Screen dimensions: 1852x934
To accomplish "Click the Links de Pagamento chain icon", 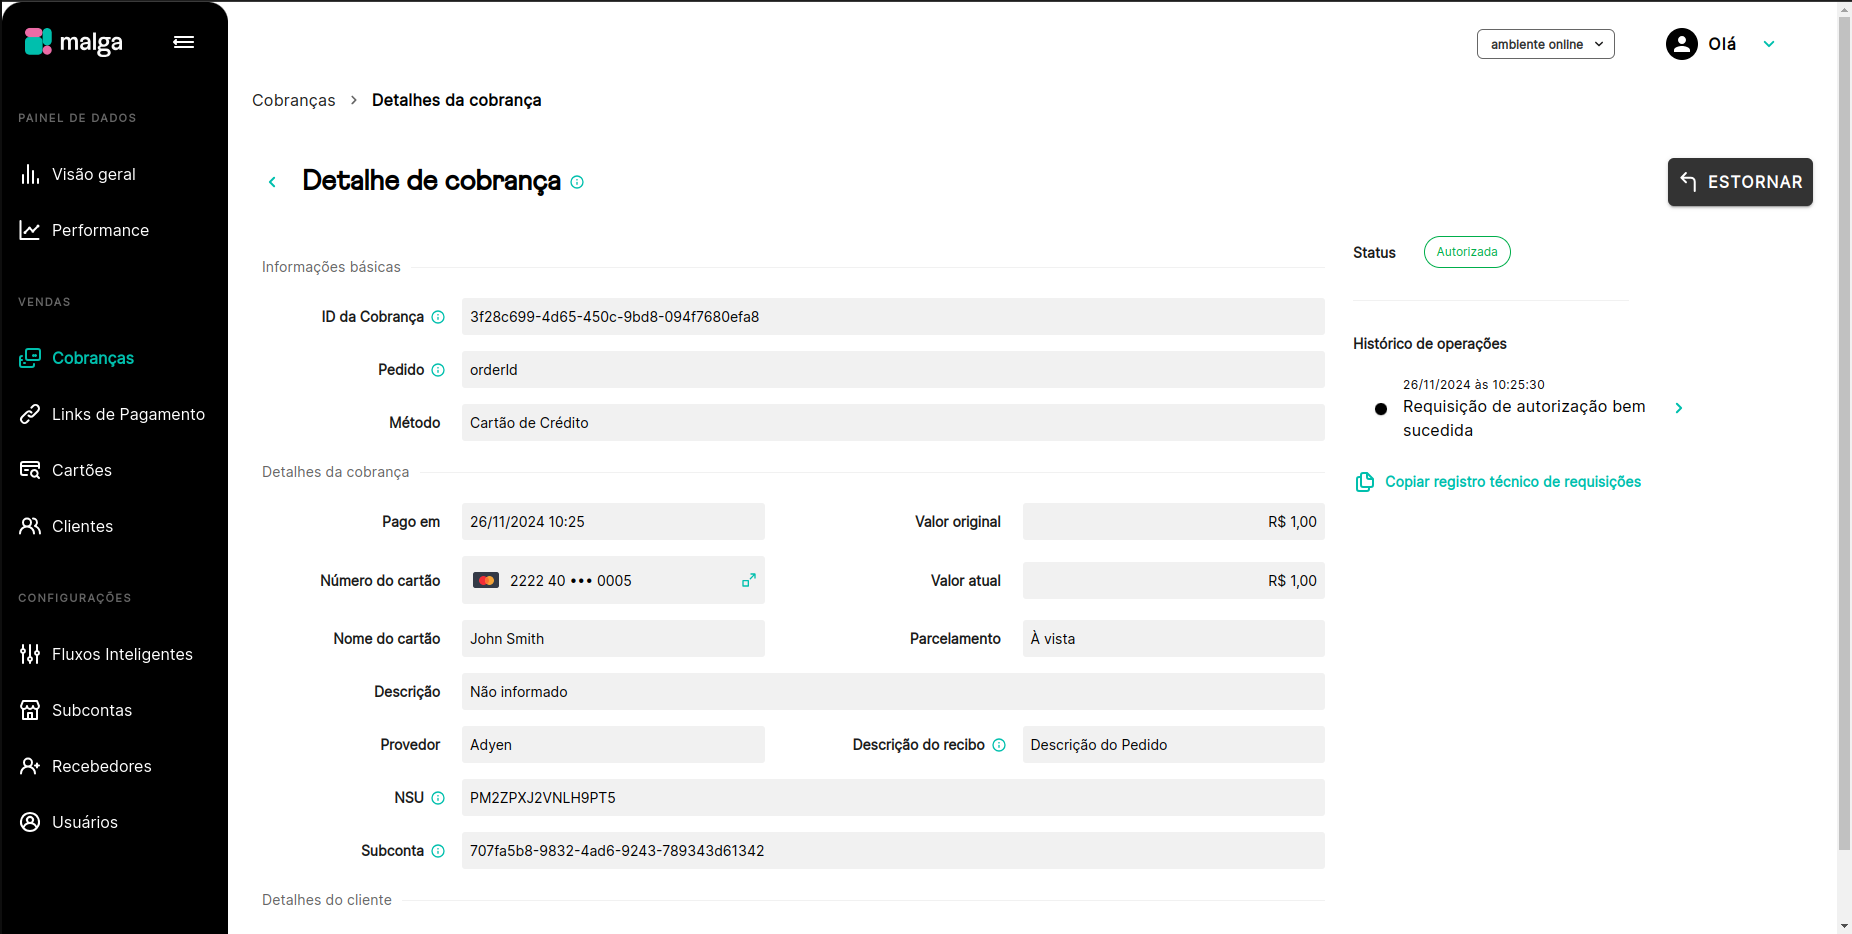I will coord(30,414).
